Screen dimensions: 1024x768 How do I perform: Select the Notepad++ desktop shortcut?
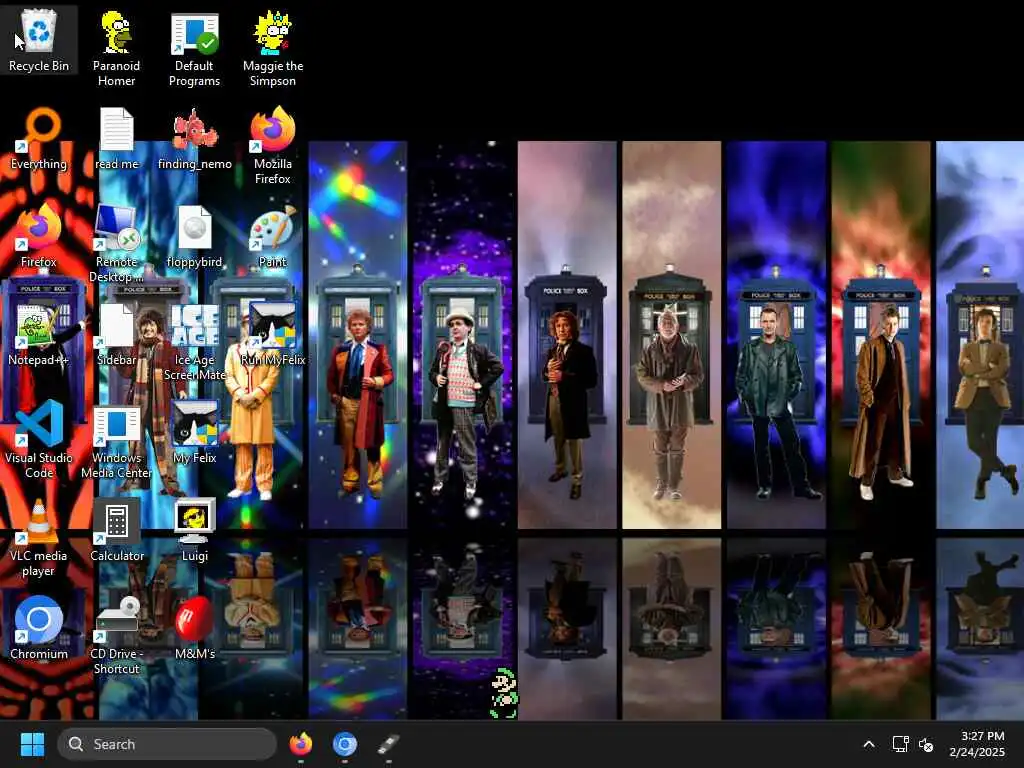coord(39,334)
